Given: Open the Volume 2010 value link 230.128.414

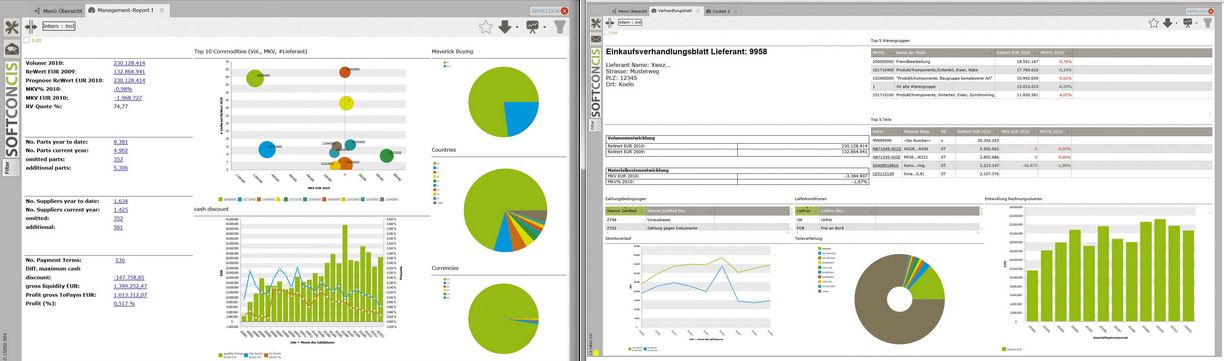Looking at the screenshot, I should coord(129,62).
